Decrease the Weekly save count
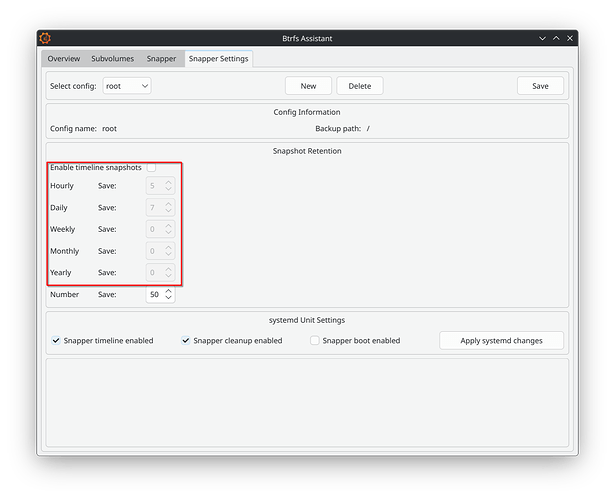Viewport: 615px width, 500px height. [x=169, y=232]
